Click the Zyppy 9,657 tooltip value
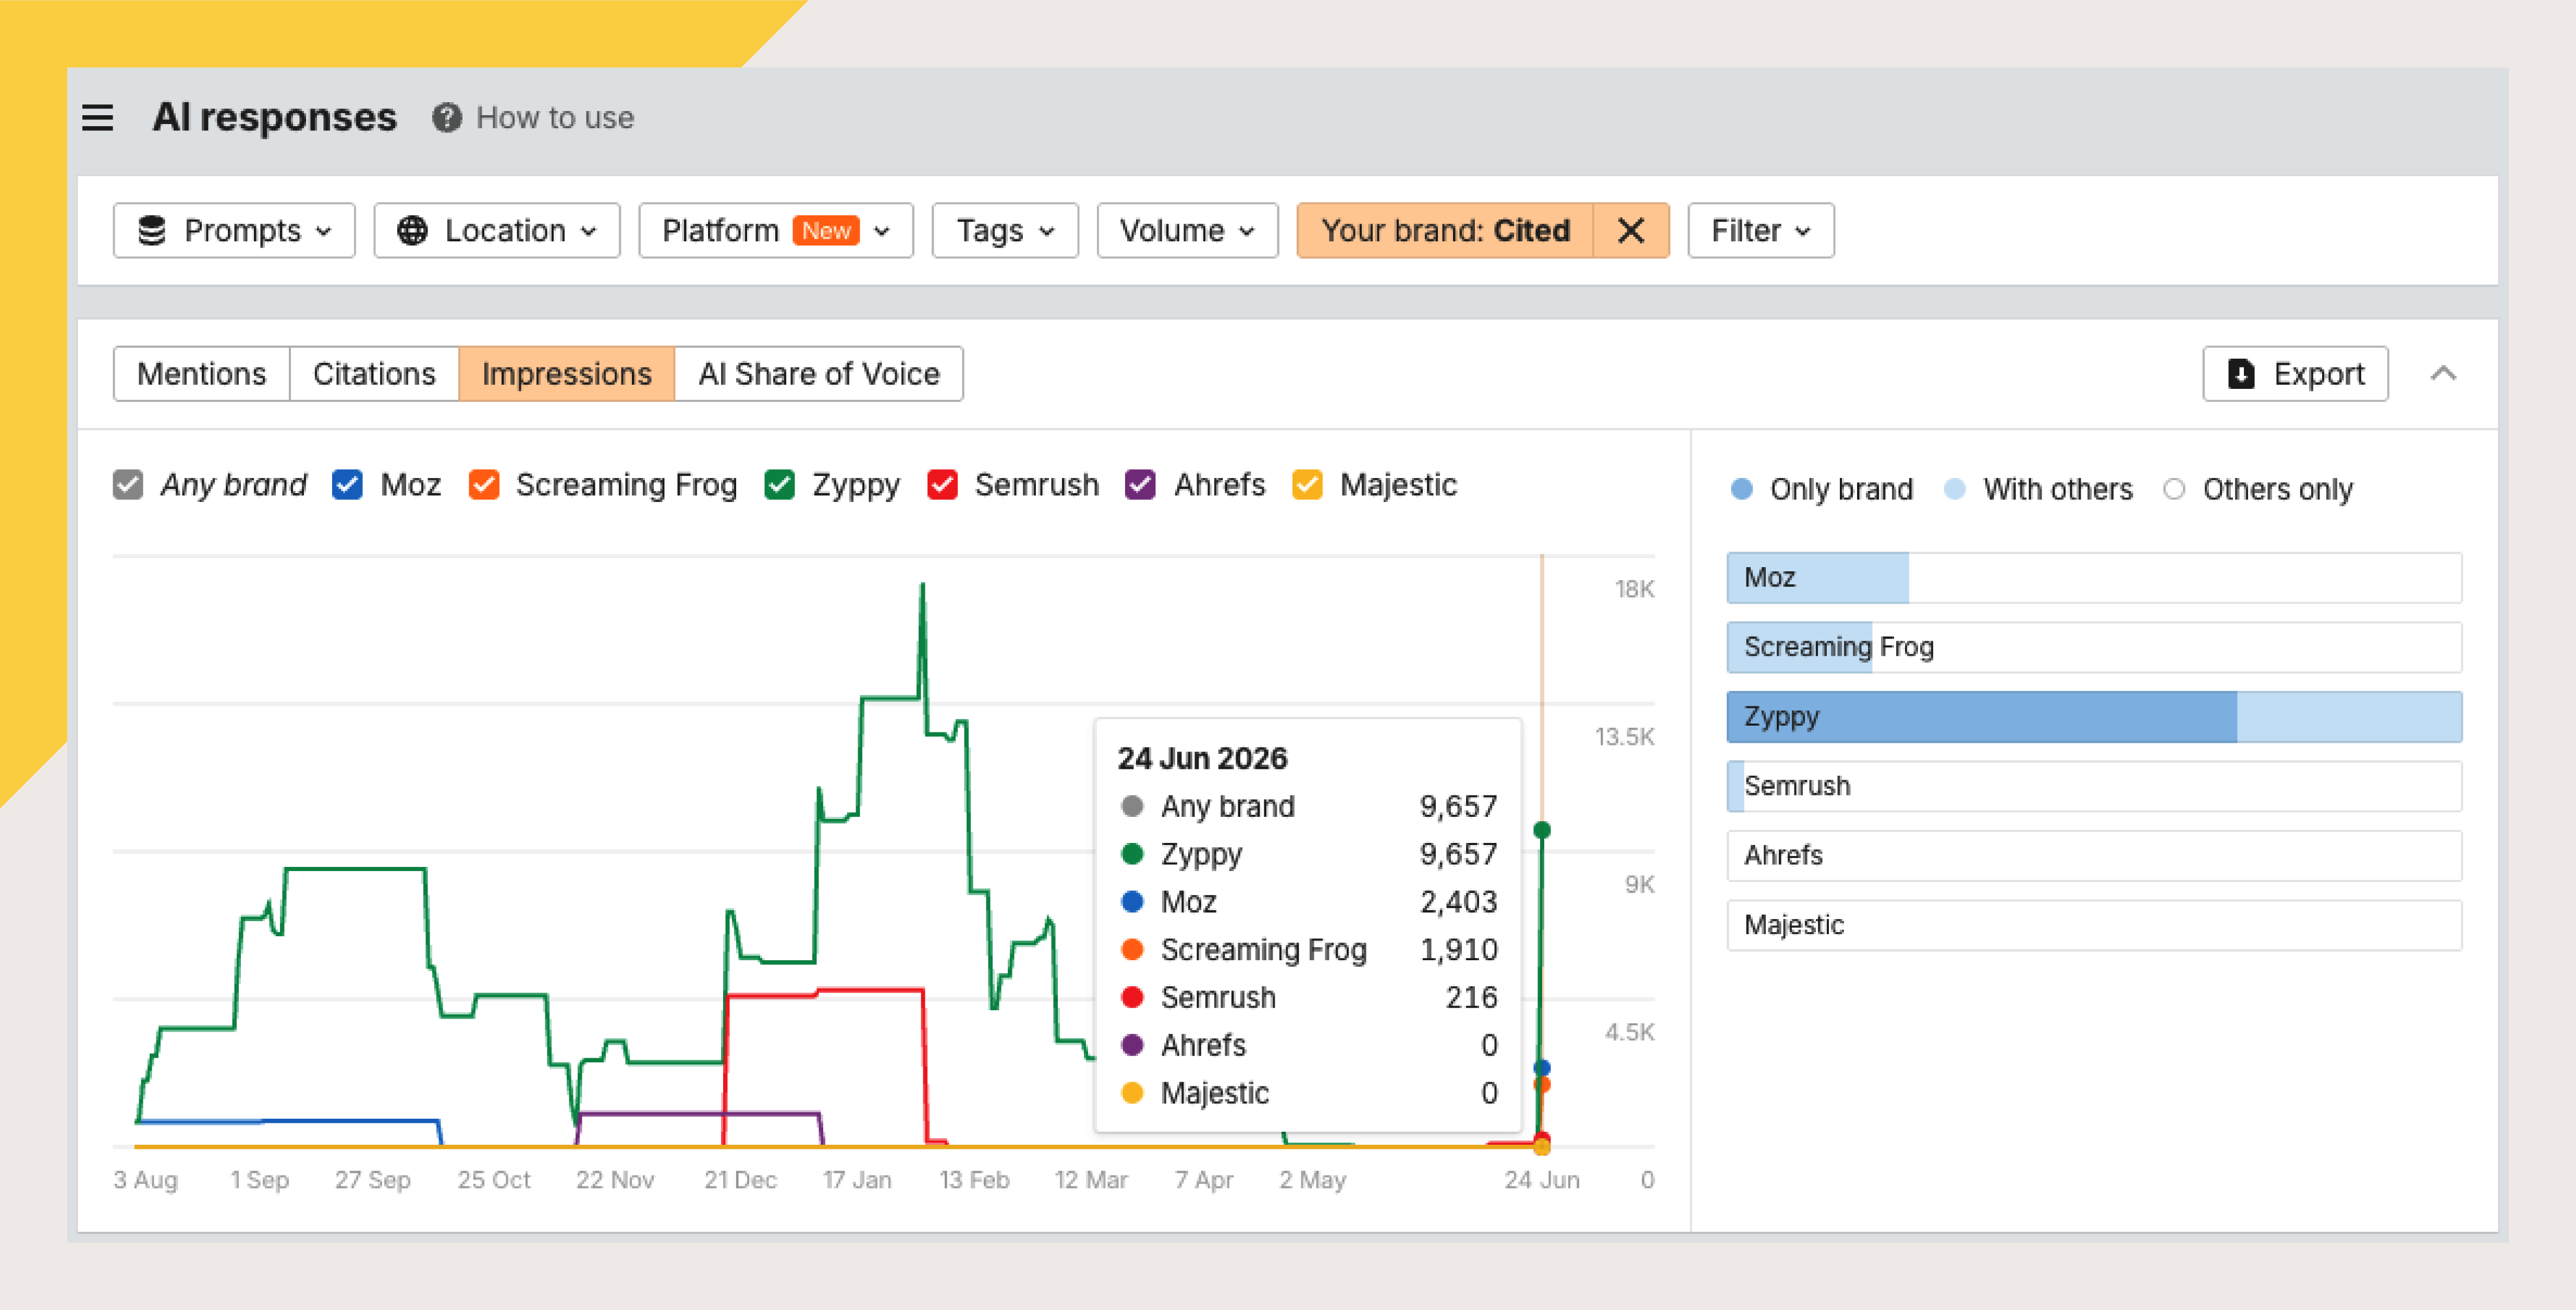Image resolution: width=2576 pixels, height=1310 pixels. pos(1458,854)
